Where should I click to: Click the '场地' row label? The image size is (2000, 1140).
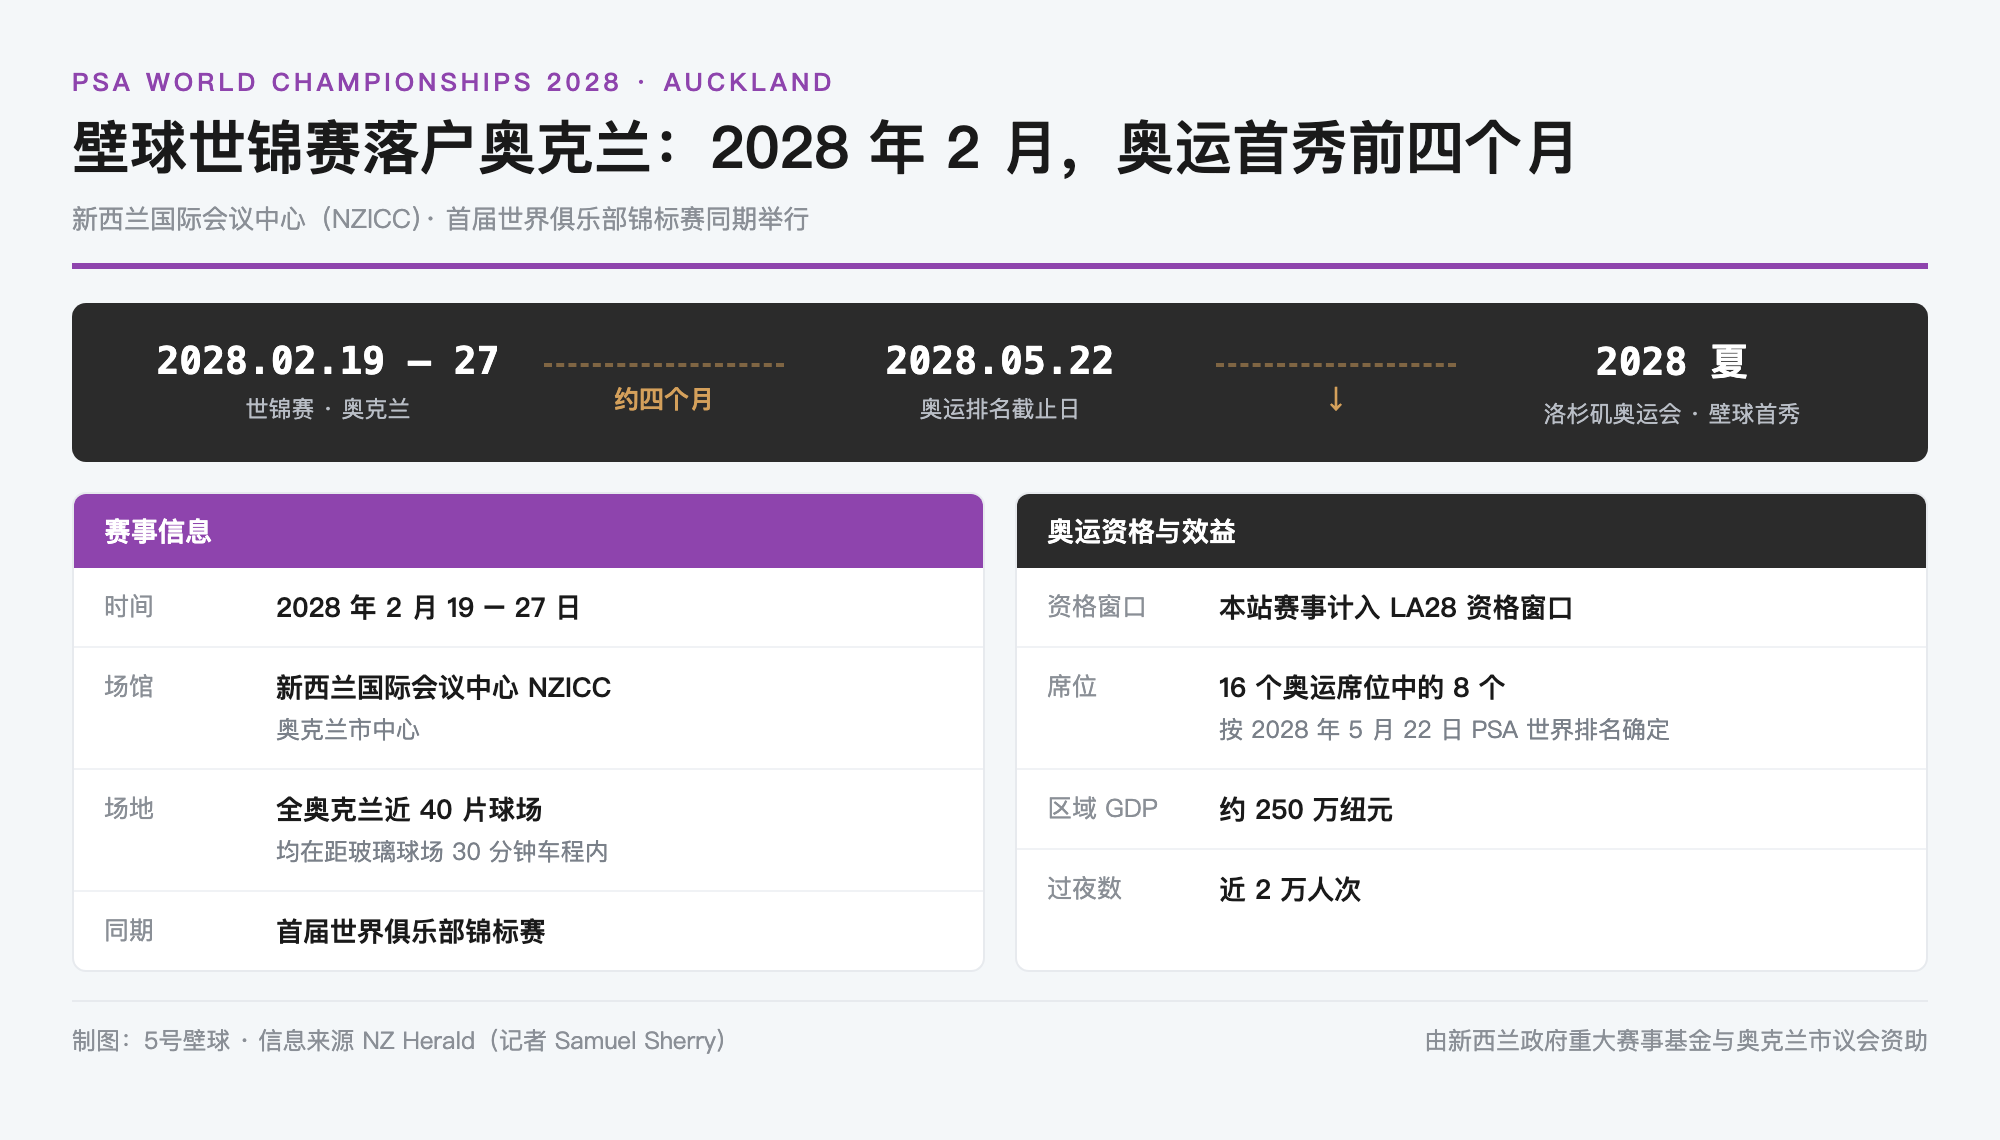129,809
